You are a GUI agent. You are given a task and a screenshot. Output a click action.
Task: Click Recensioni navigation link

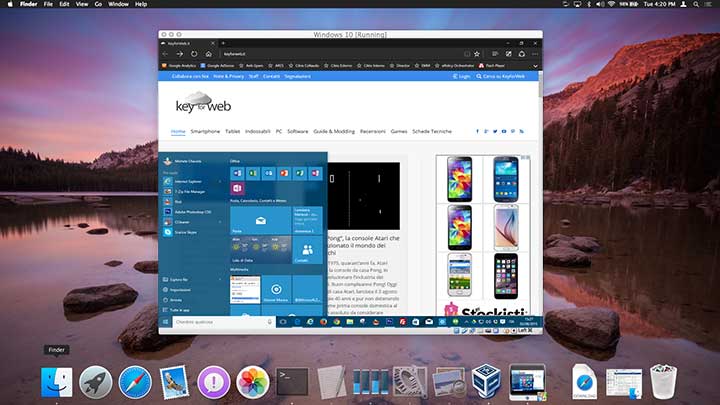point(372,131)
